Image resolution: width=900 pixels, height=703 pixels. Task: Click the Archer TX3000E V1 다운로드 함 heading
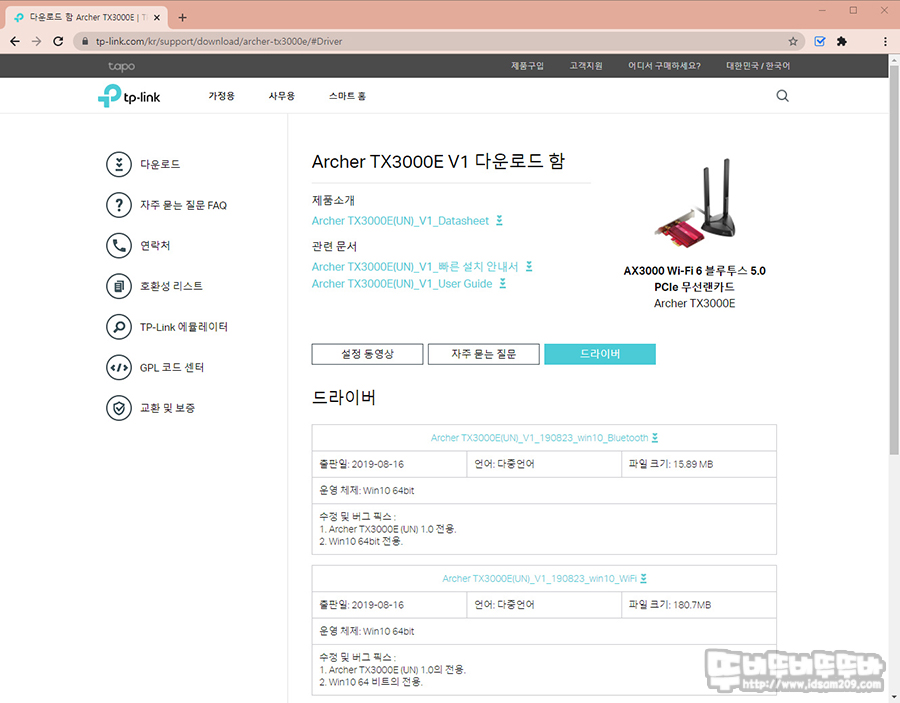438,161
